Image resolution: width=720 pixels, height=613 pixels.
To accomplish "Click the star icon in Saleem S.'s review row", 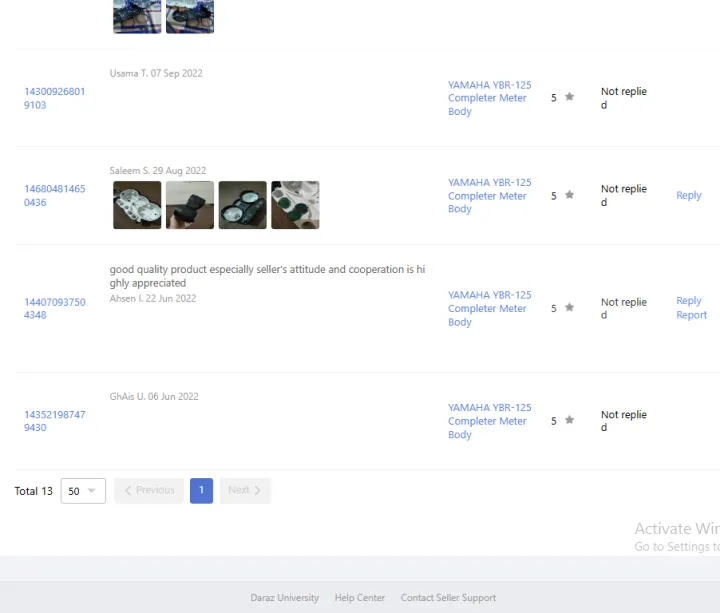I will pyautogui.click(x=570, y=195).
